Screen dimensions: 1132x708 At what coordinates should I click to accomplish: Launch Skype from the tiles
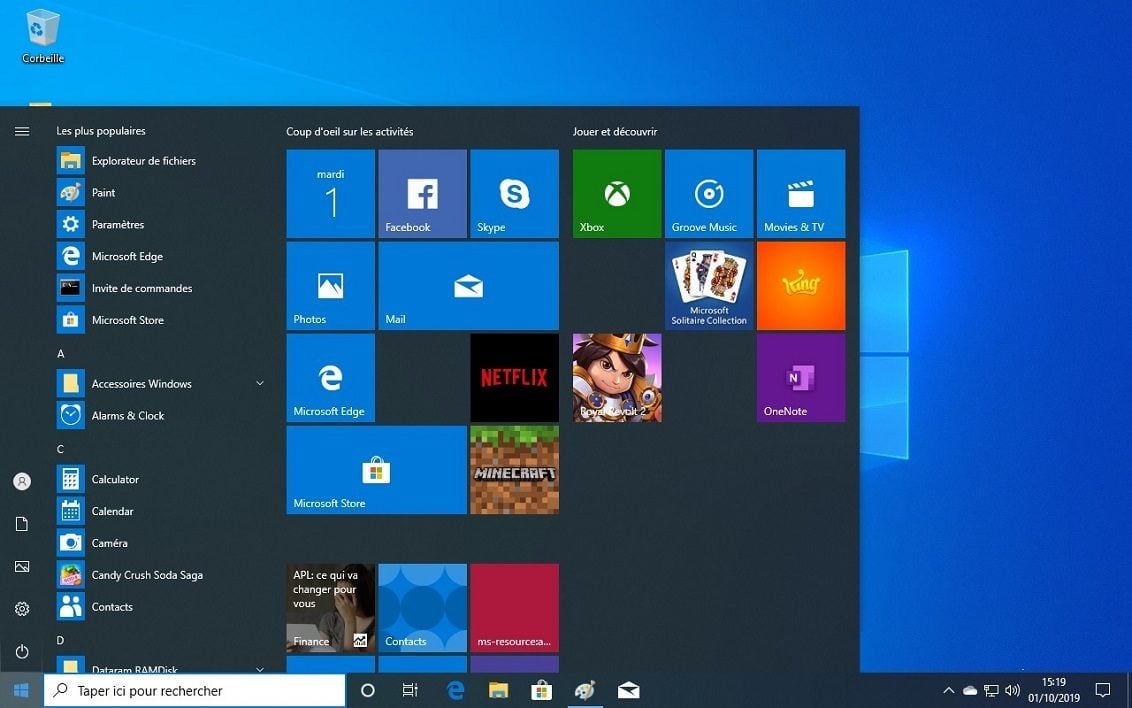click(514, 193)
